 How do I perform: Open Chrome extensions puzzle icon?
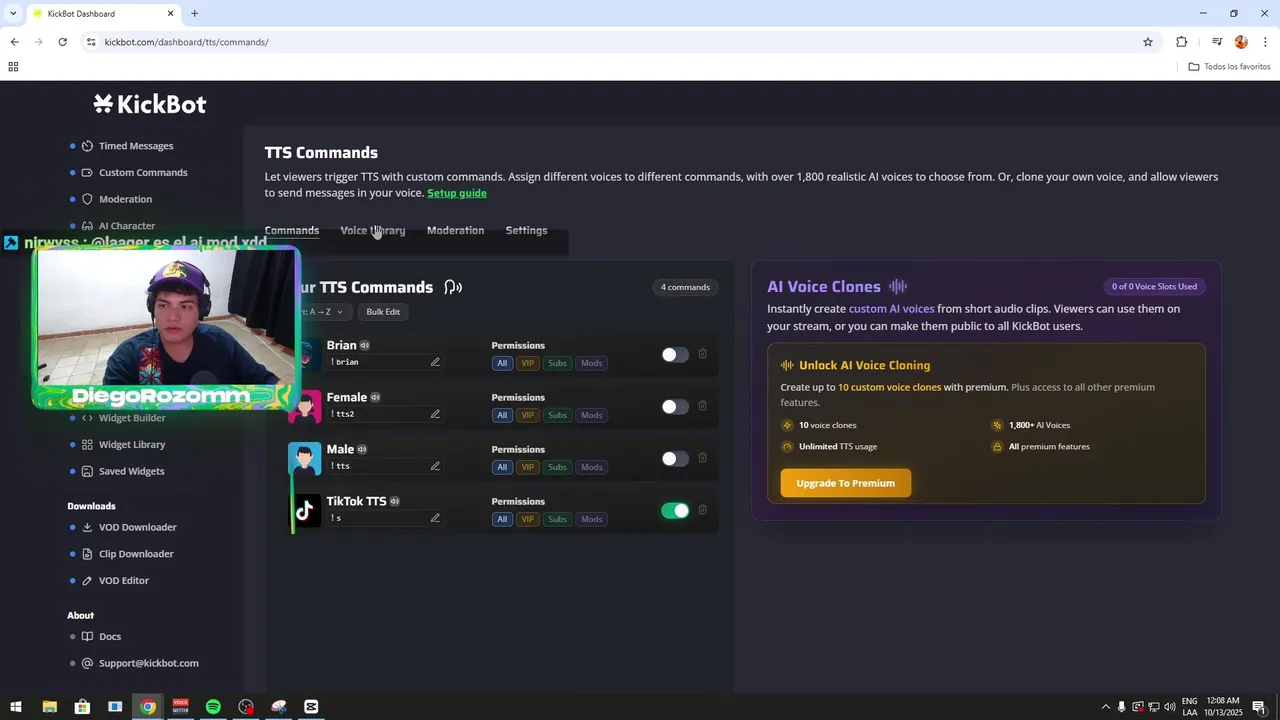[x=1182, y=42]
